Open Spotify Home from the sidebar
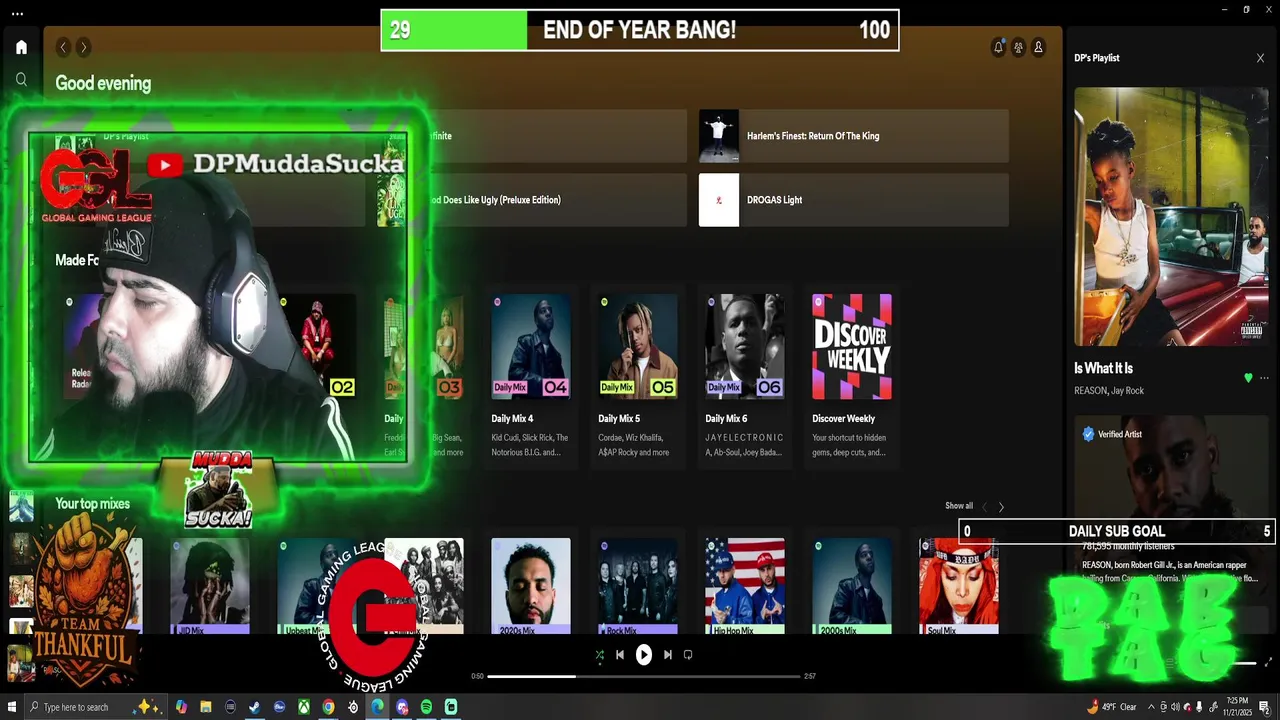This screenshot has height=720, width=1280. click(21, 47)
